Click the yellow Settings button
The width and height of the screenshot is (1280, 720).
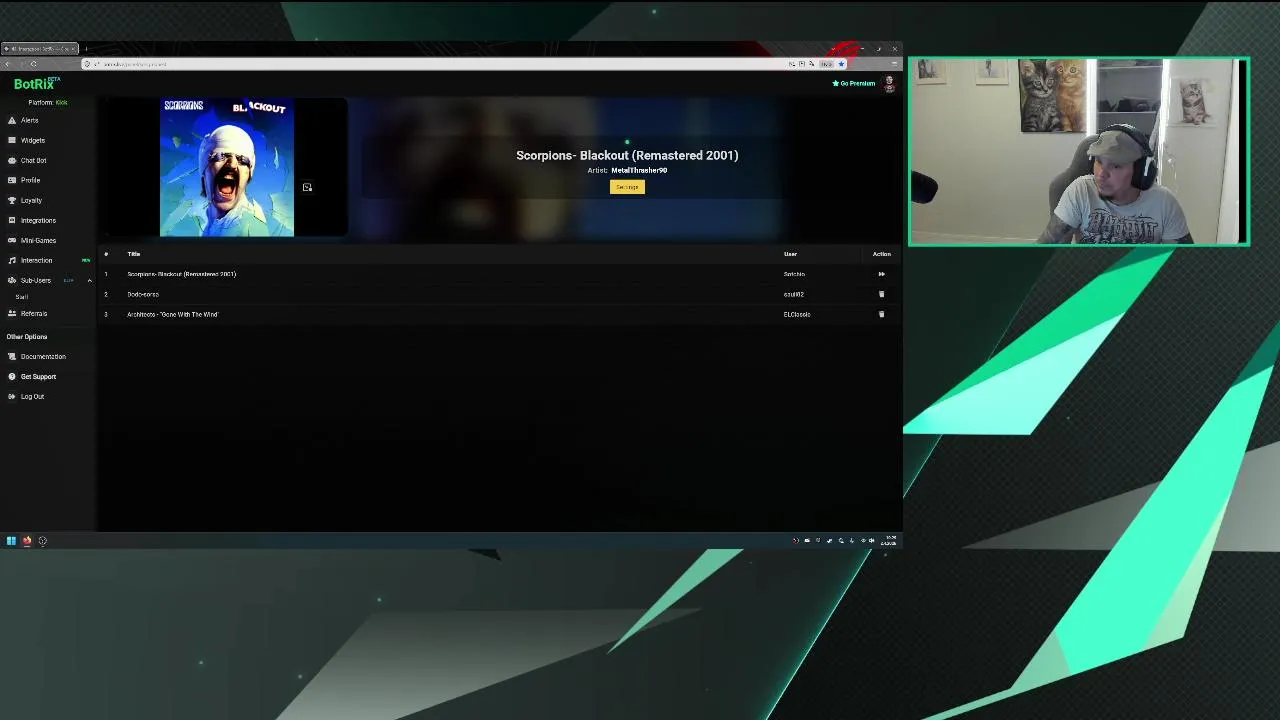[627, 187]
